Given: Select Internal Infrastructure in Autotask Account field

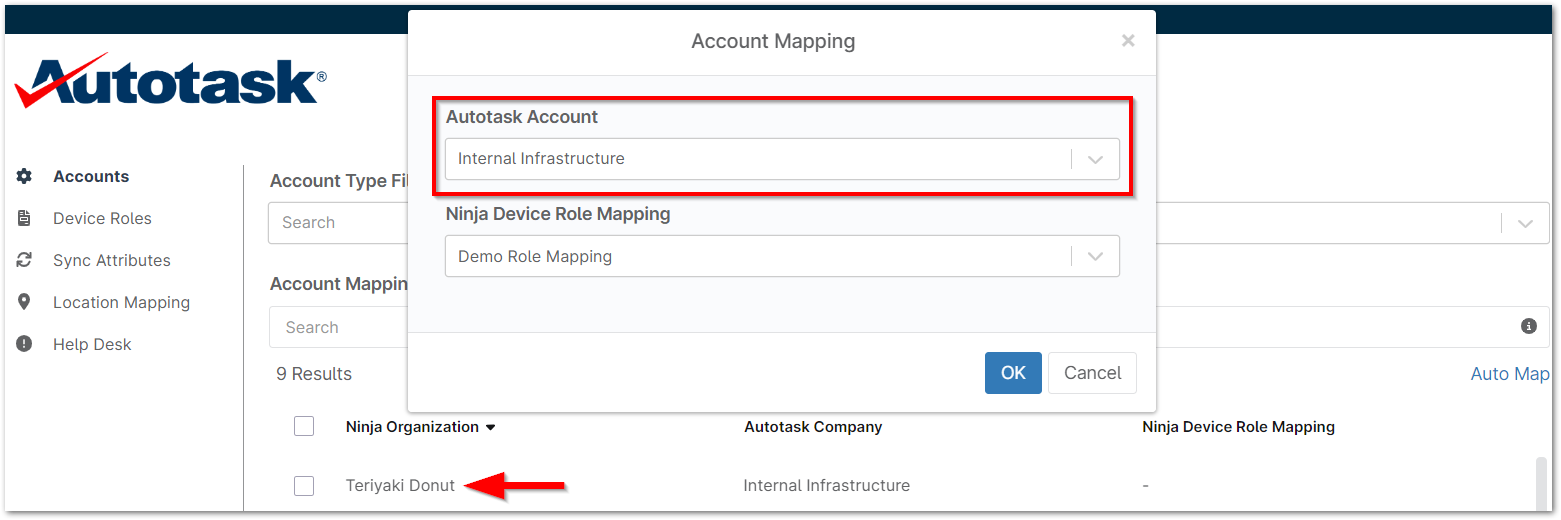Looking at the screenshot, I should point(782,159).
